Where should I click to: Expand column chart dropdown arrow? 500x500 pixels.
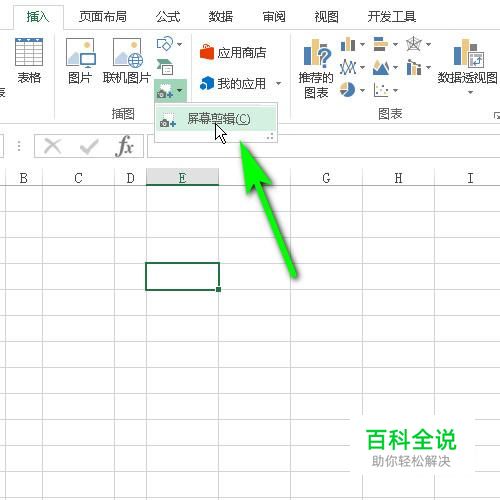pos(362,44)
